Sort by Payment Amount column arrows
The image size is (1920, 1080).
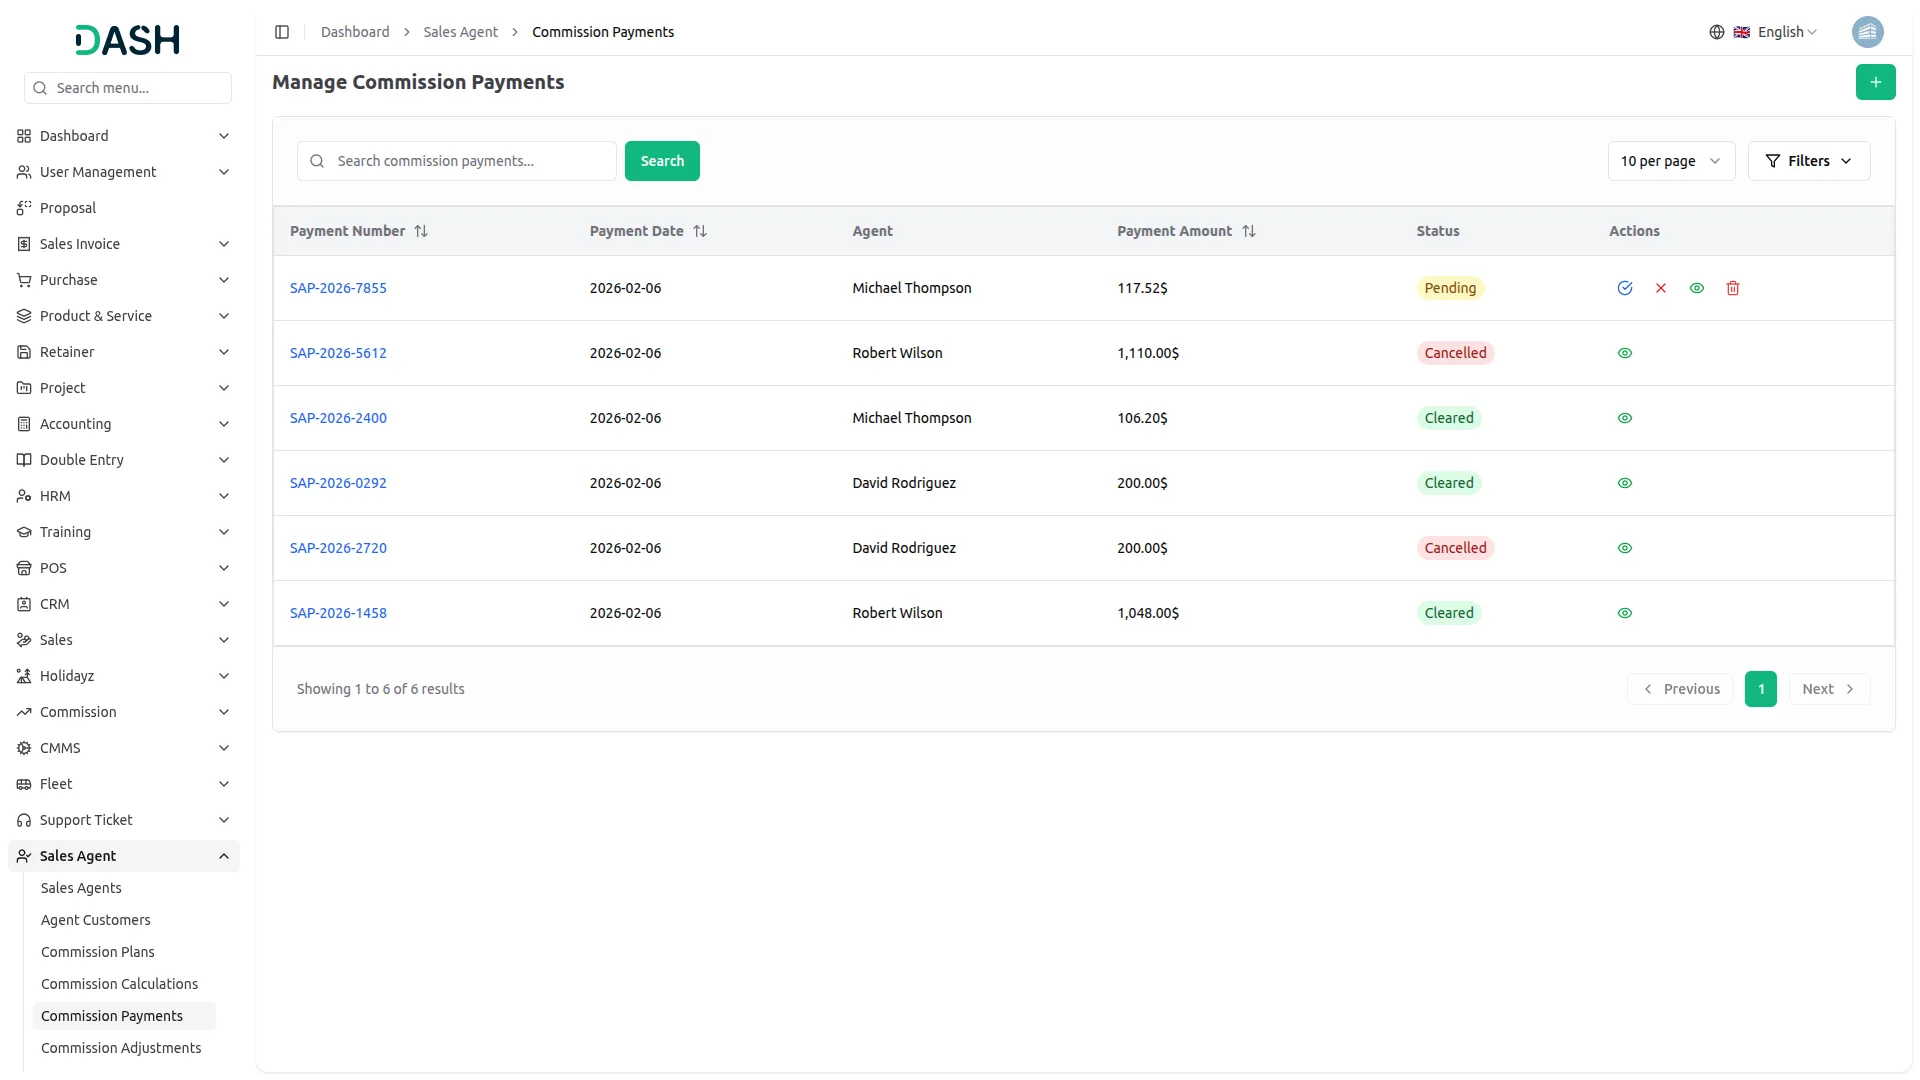coord(1248,231)
